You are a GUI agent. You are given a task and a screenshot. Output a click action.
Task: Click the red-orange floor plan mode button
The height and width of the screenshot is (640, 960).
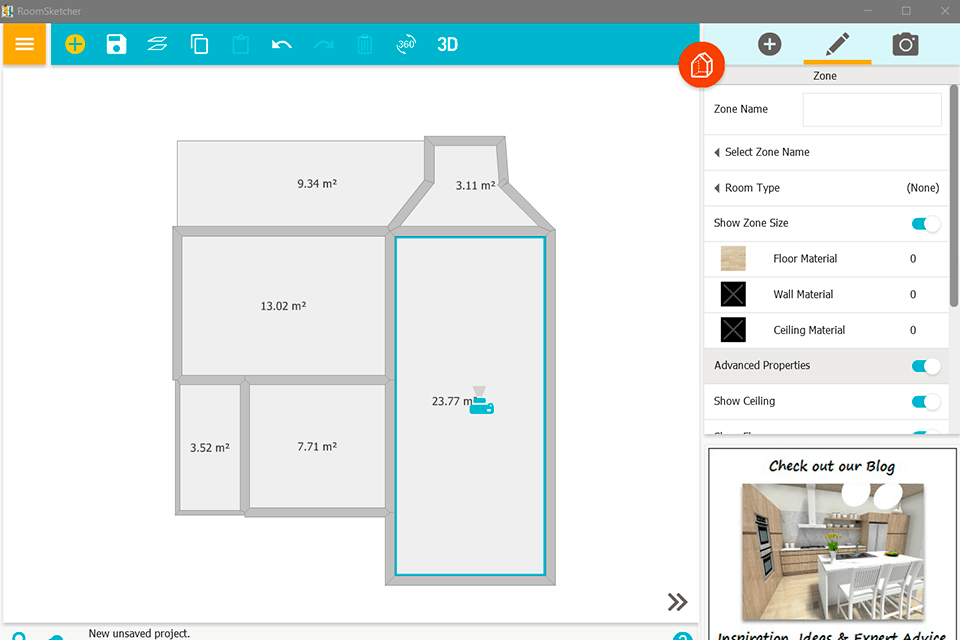click(x=702, y=65)
